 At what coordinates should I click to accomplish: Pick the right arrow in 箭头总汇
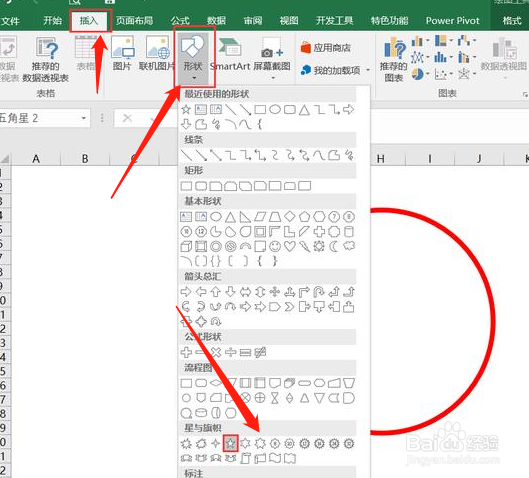(186, 291)
